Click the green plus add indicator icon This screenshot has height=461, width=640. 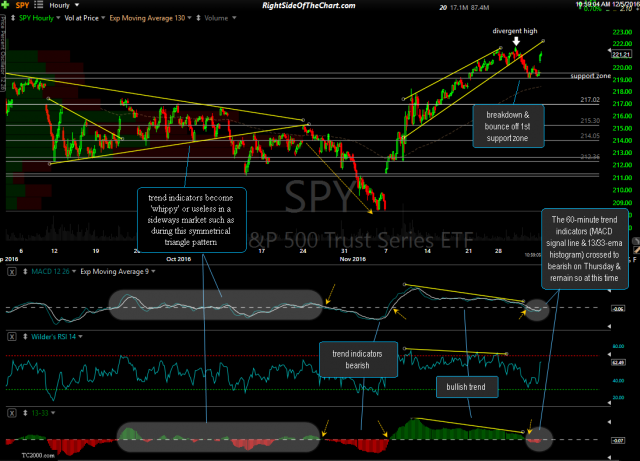tap(5, 5)
